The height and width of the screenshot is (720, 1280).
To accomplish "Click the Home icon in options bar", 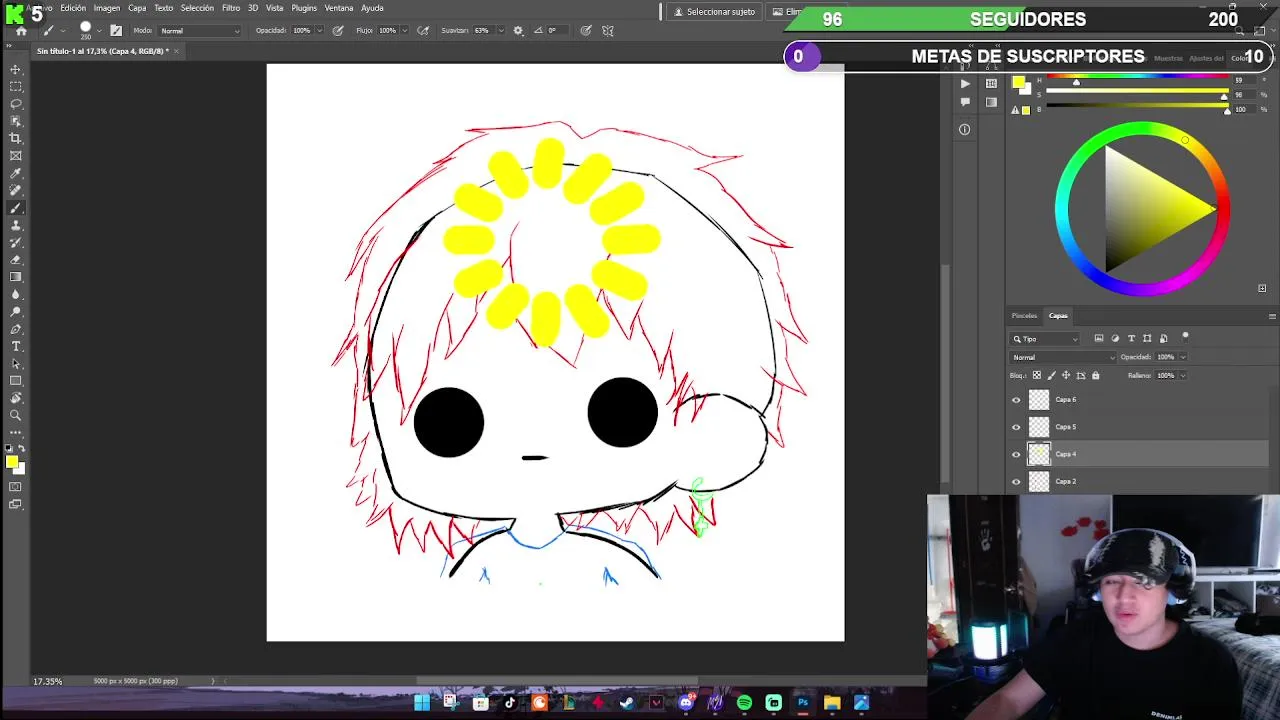I will click(21, 30).
